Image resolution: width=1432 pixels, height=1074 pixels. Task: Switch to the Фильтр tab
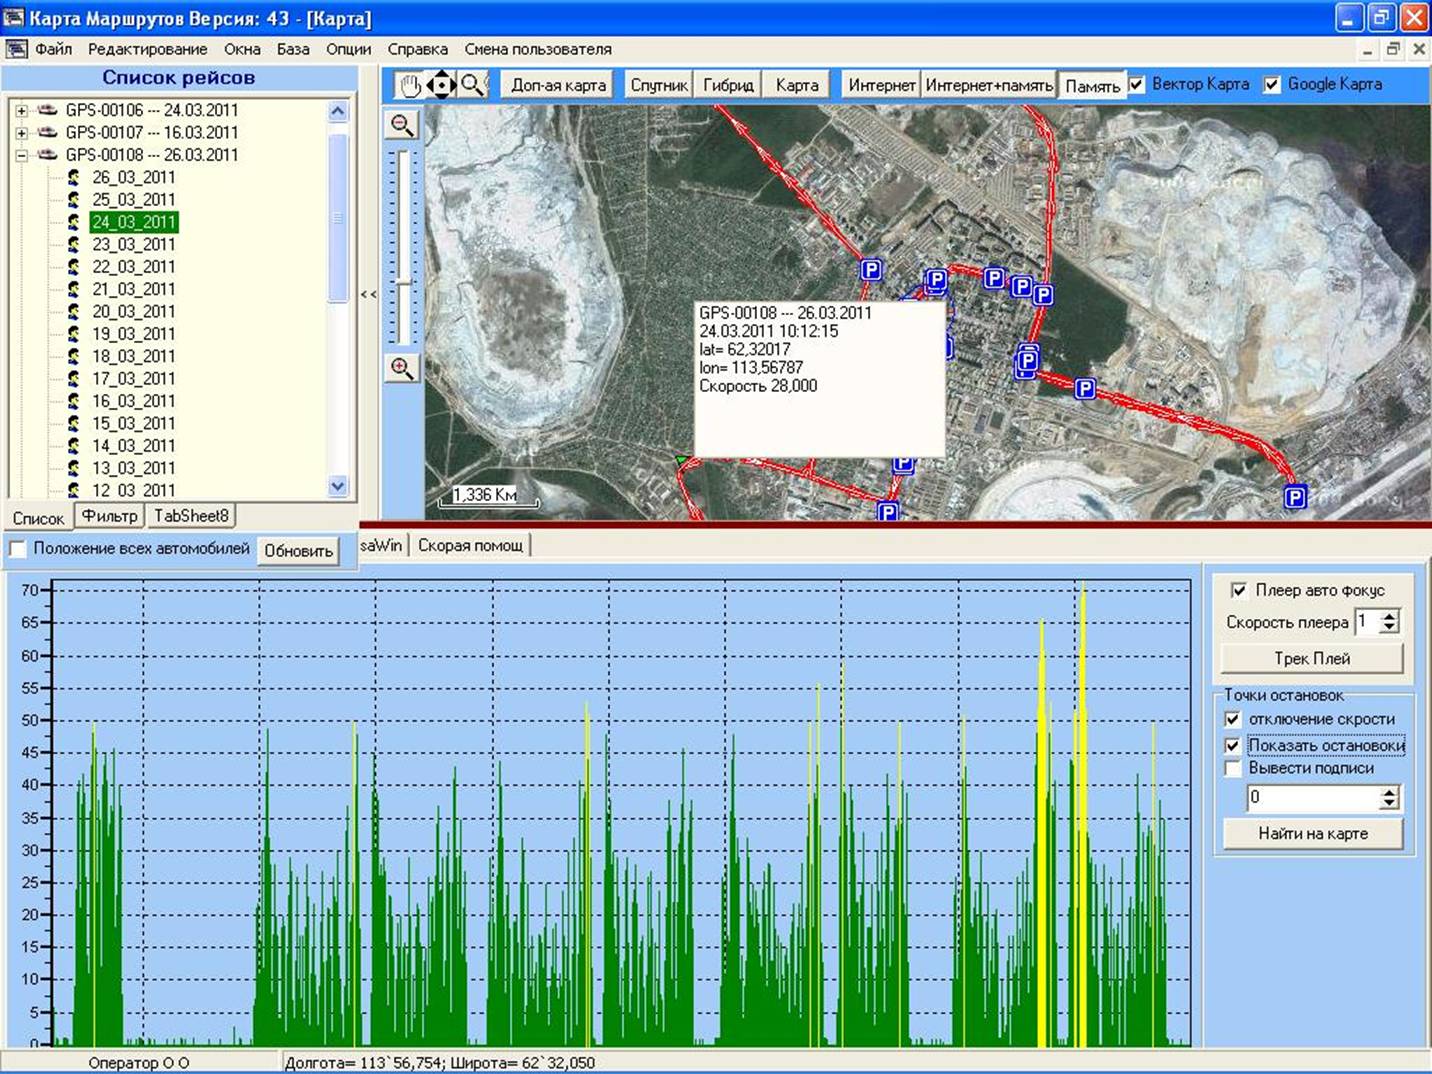click(110, 516)
